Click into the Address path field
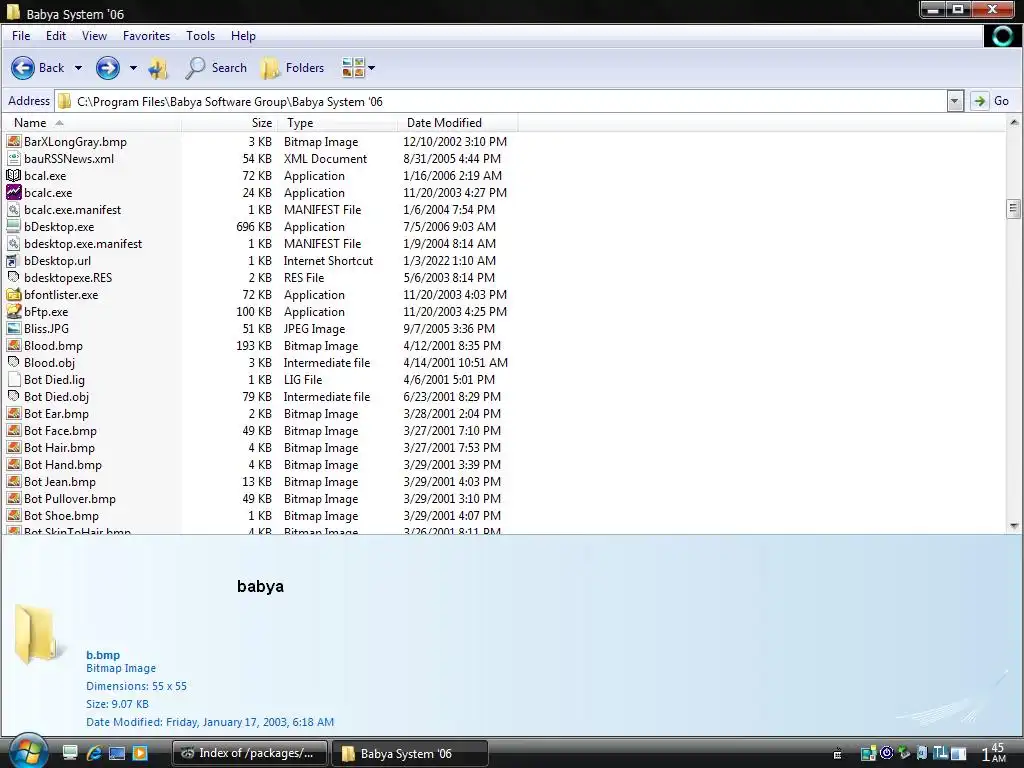 pos(500,101)
